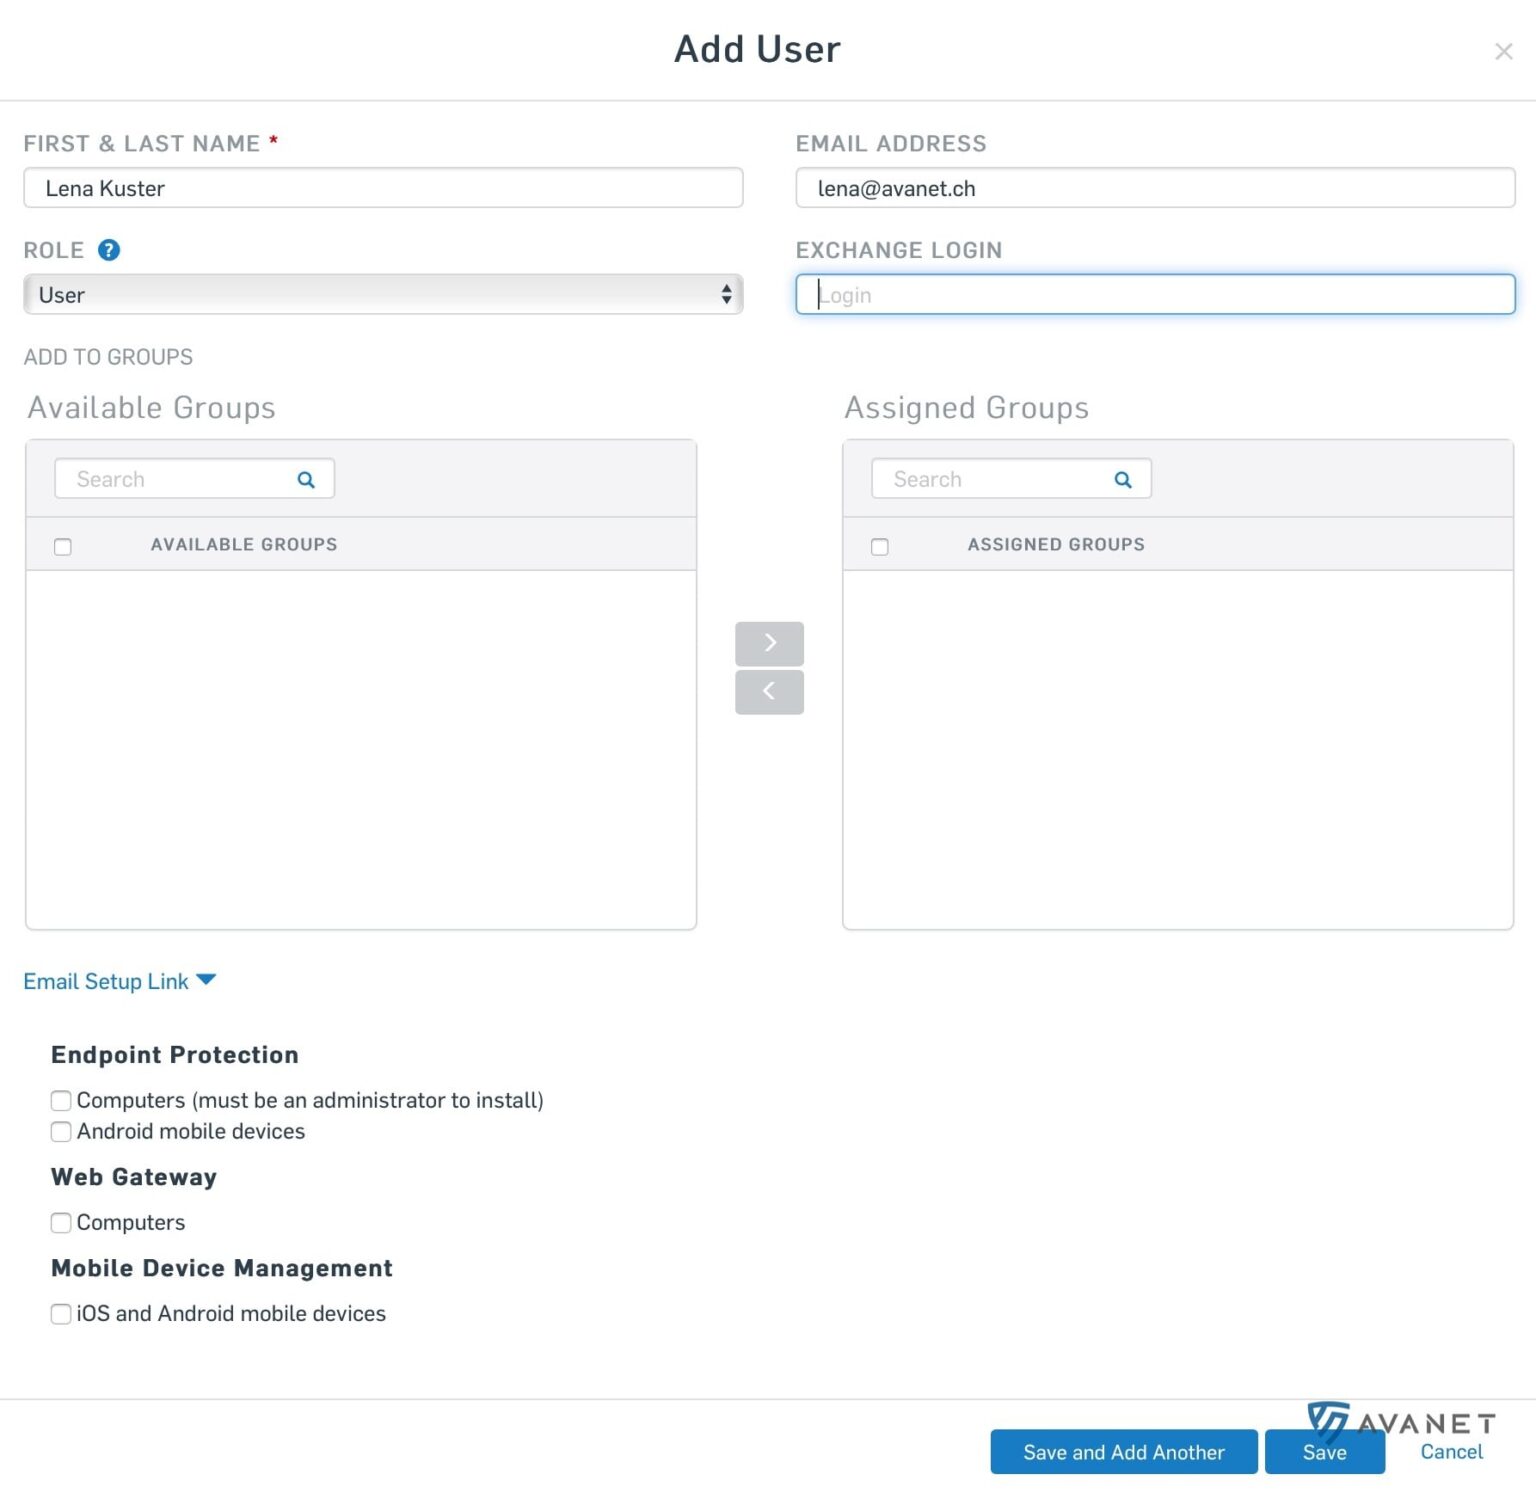This screenshot has width=1536, height=1493.
Task: Click the search magnifier in Assigned Groups
Action: tap(1122, 479)
